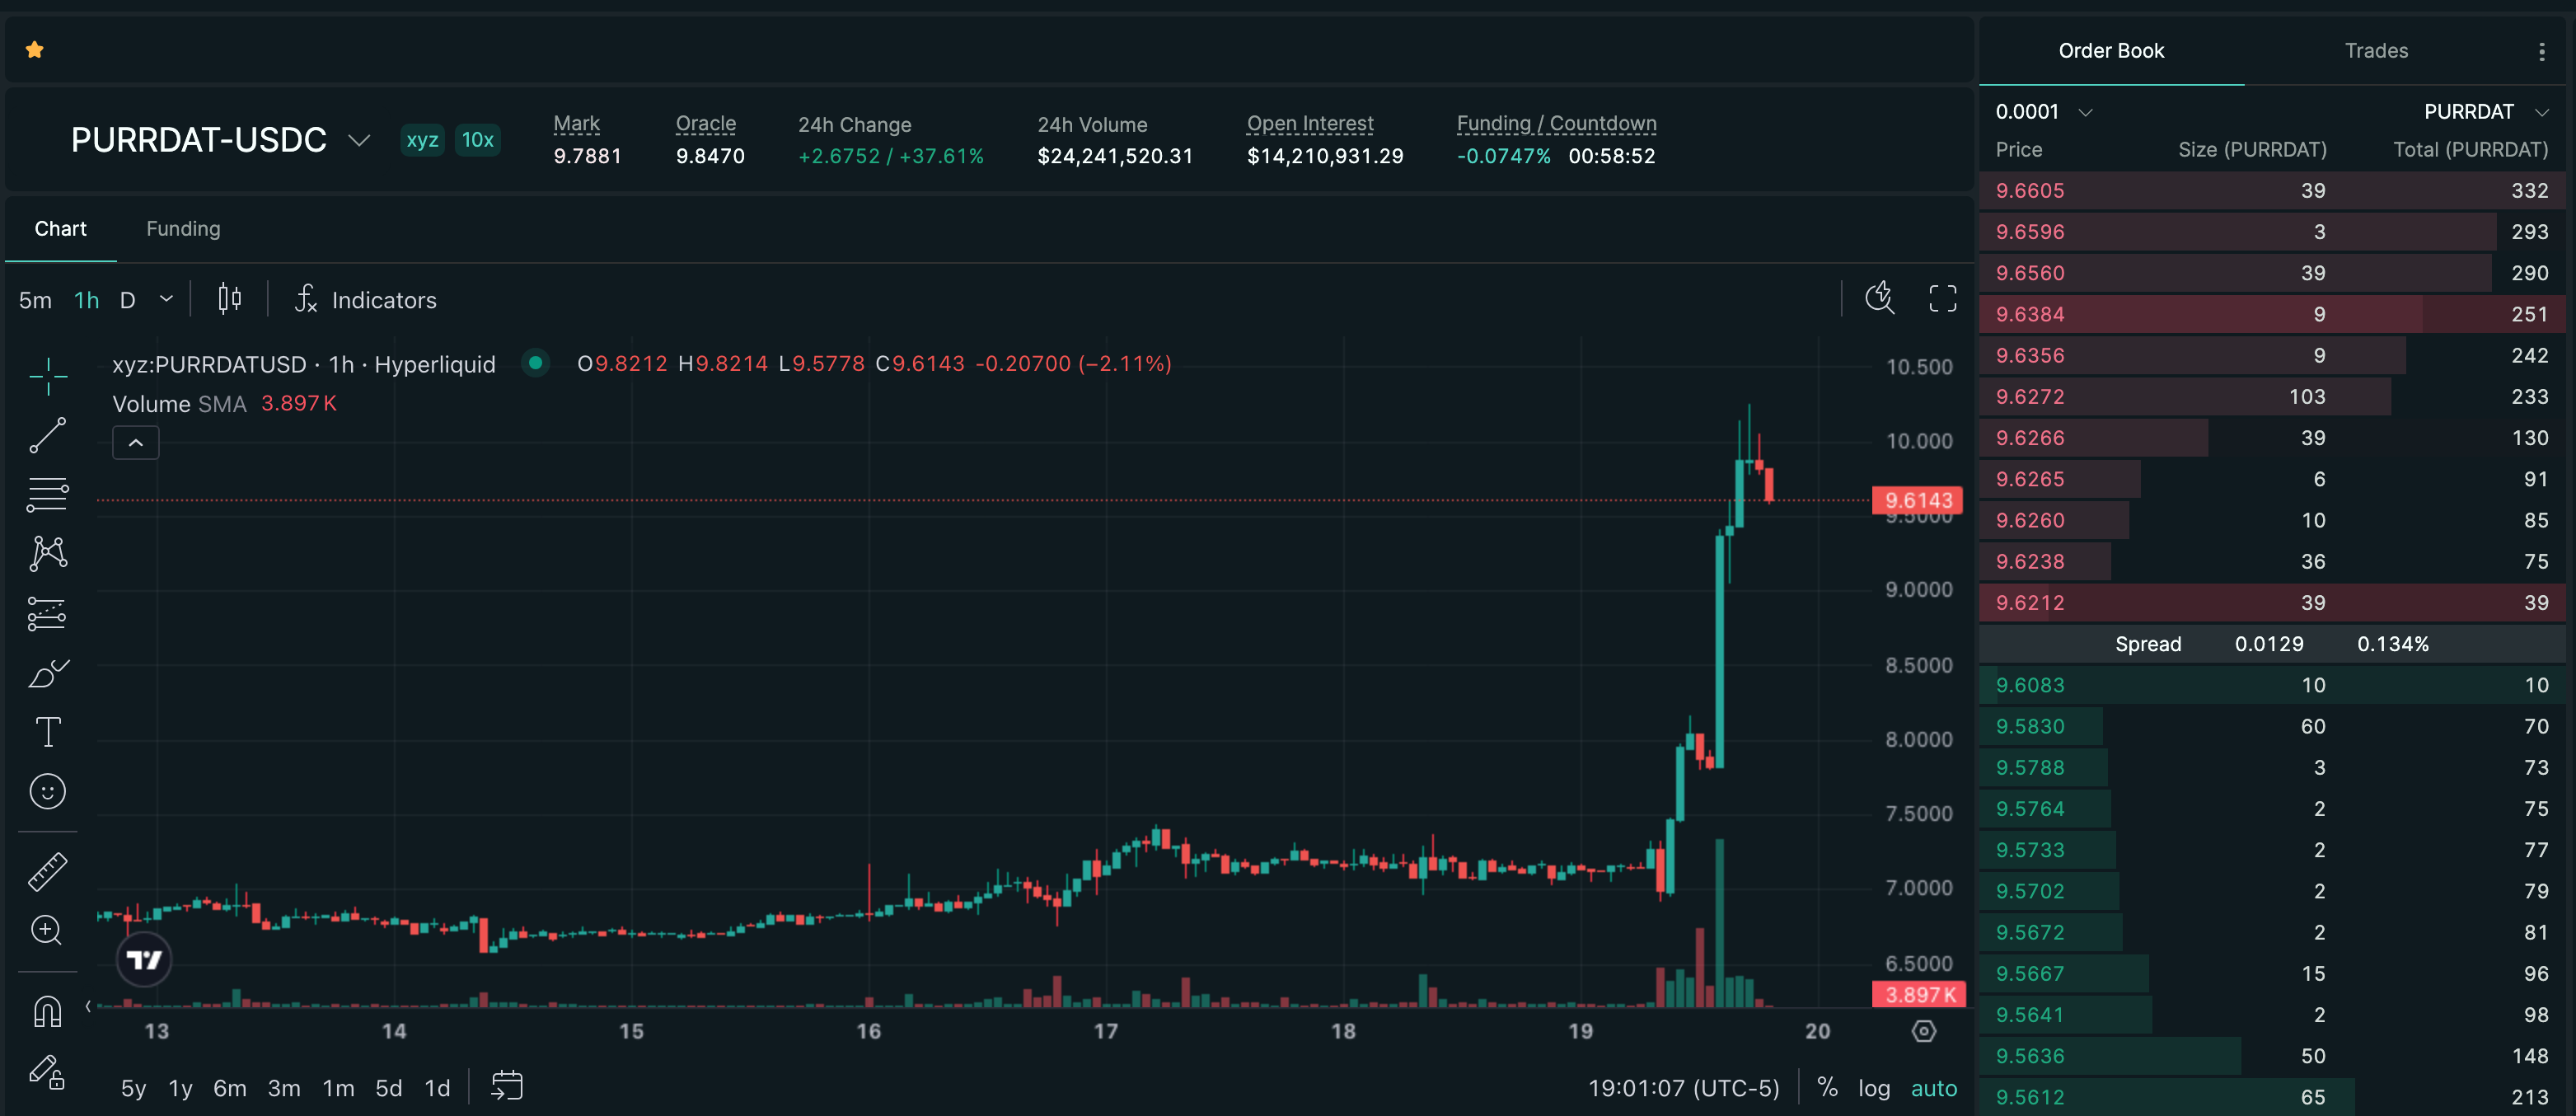Select the ruler measure tool
The width and height of the screenshot is (2576, 1116).
[x=47, y=871]
